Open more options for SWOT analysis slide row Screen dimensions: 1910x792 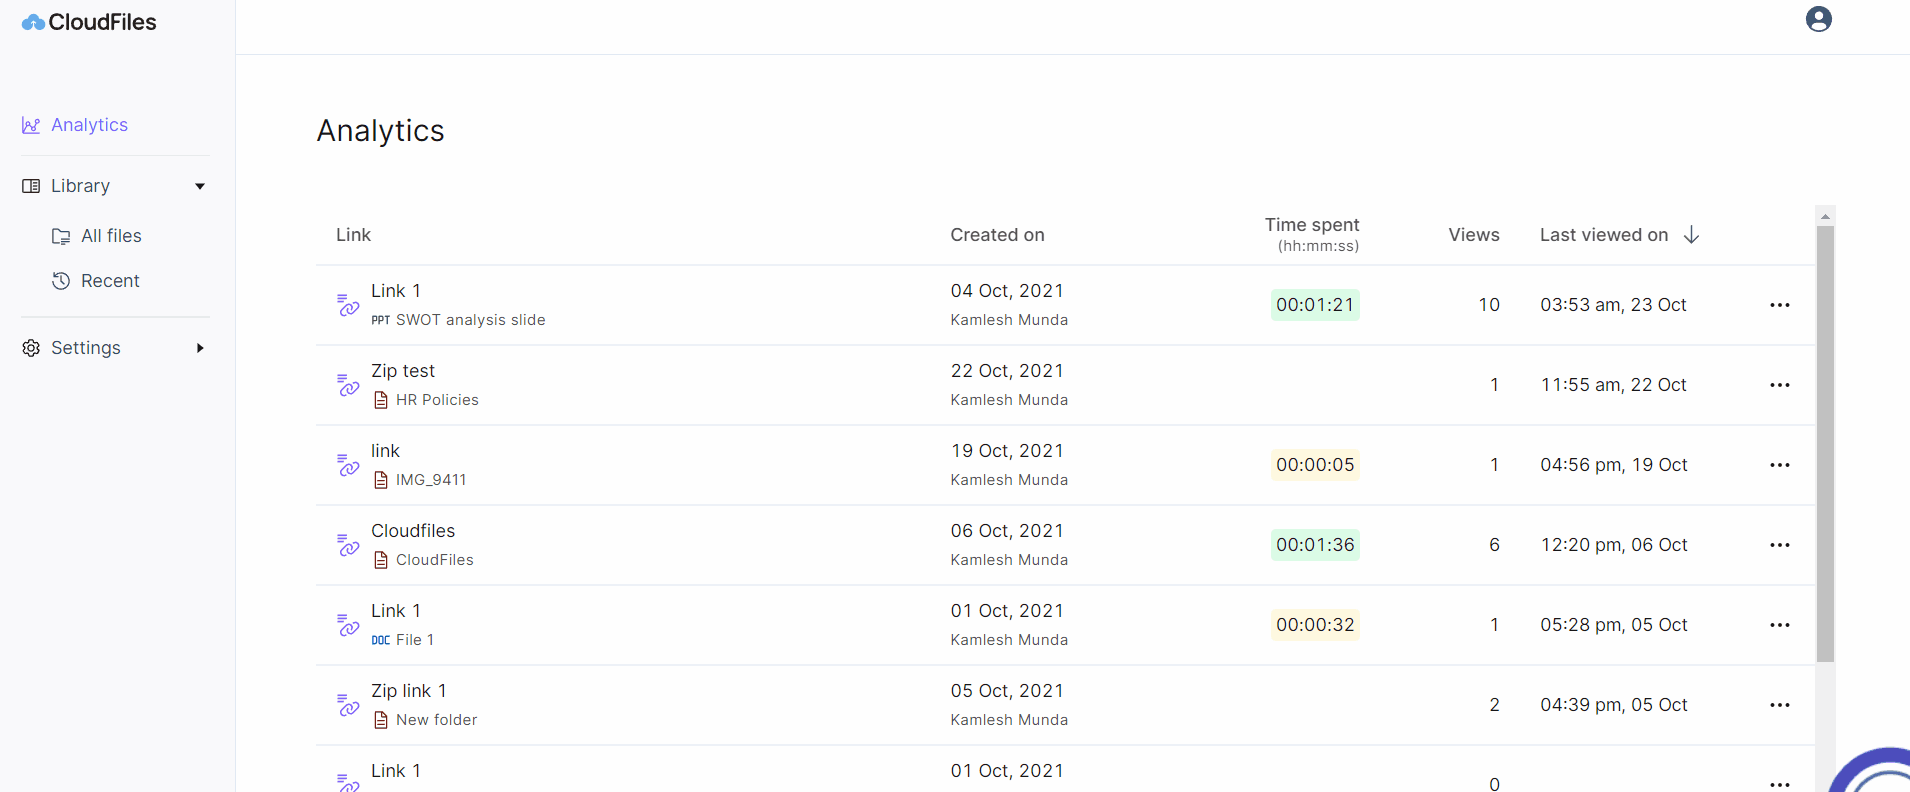[1779, 305]
